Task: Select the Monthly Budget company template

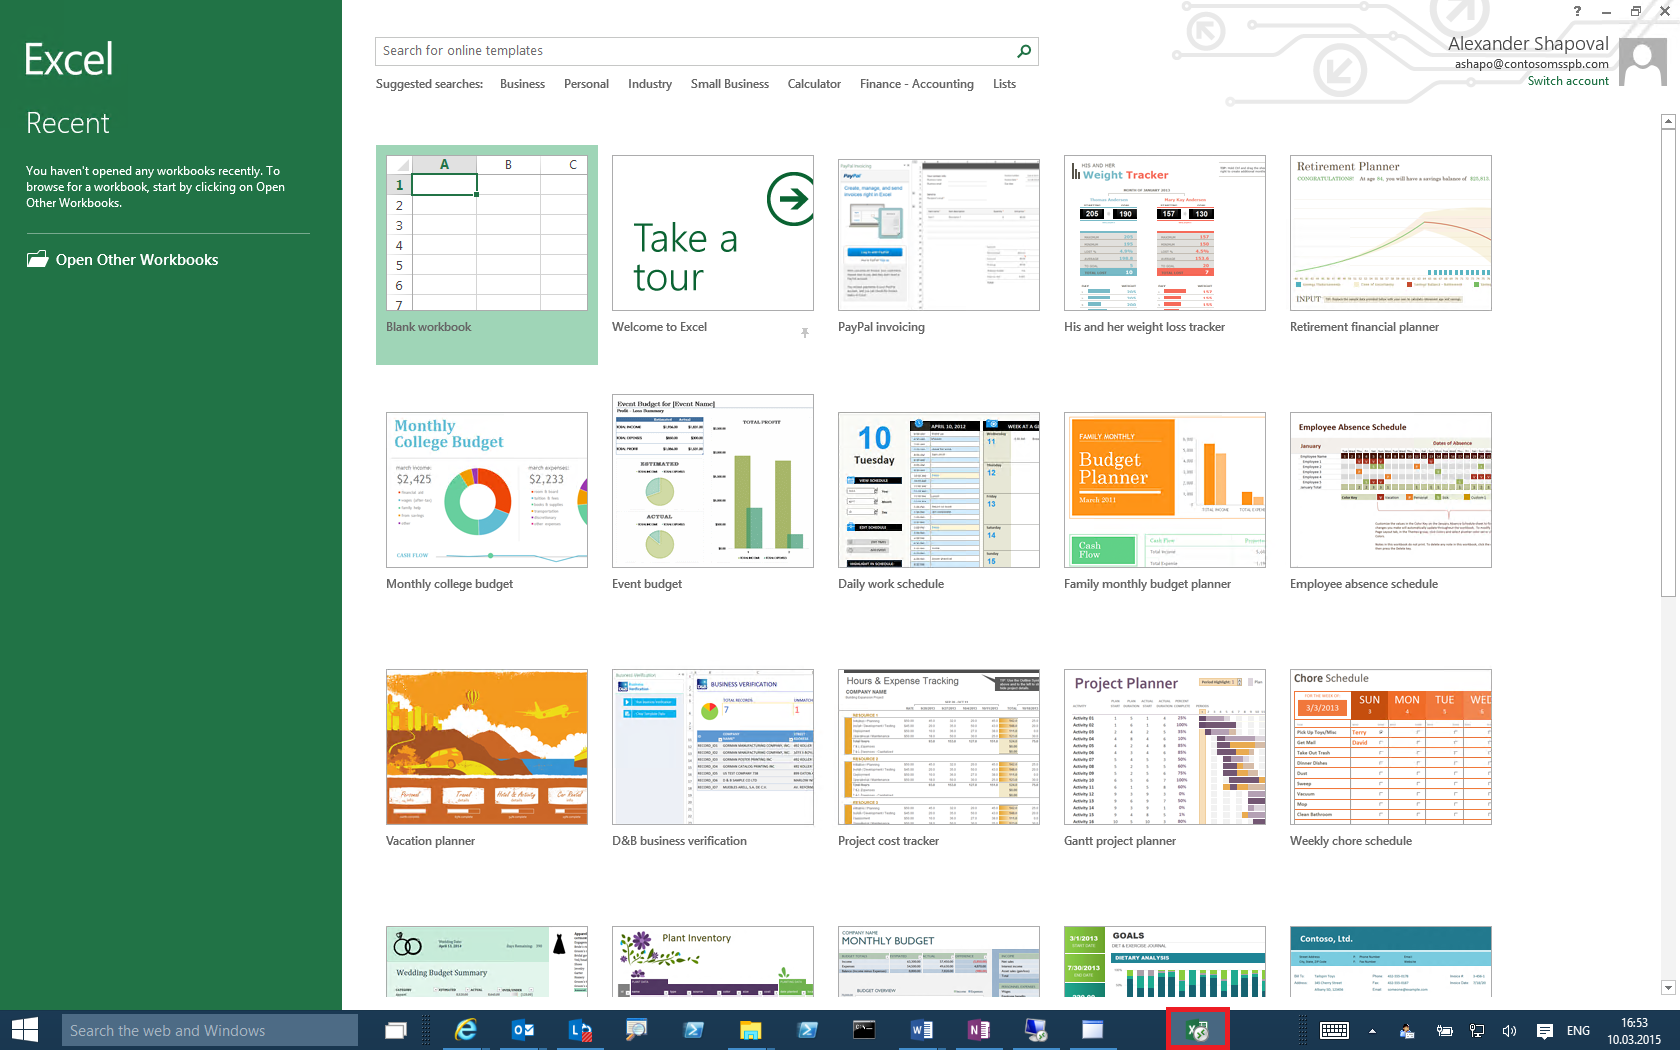Action: 939,962
